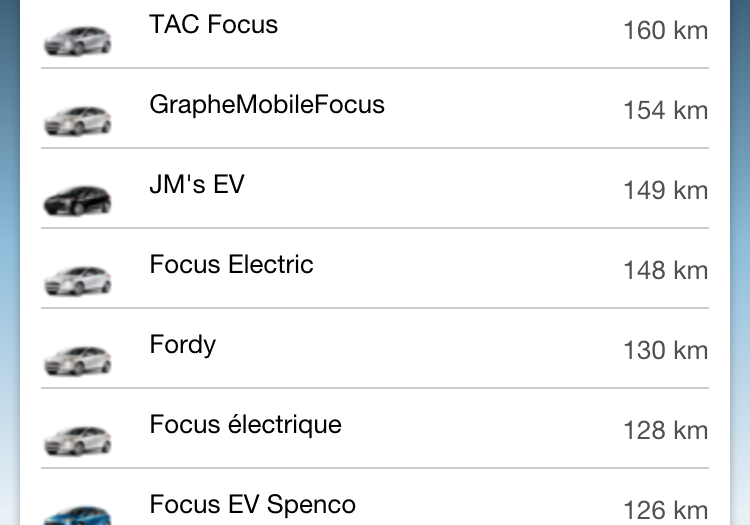Open the Focus EV Spenco name
This screenshot has height=525, width=750.
[252, 505]
